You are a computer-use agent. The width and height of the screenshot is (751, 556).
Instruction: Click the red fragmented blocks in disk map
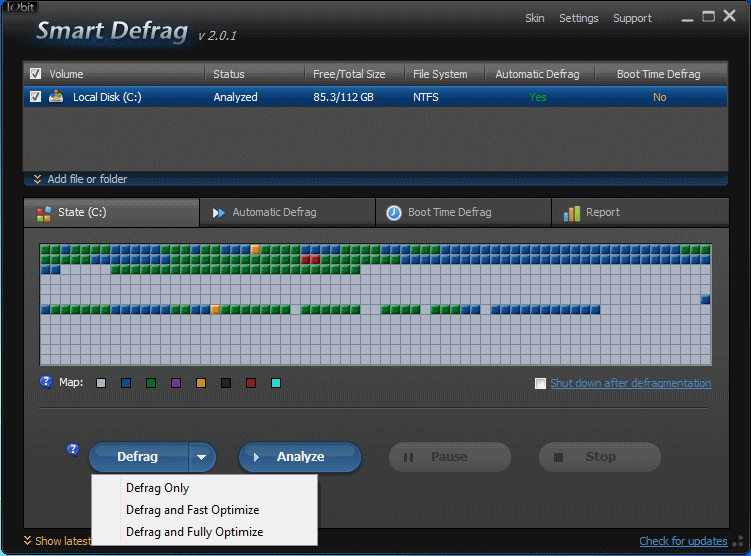[310, 260]
